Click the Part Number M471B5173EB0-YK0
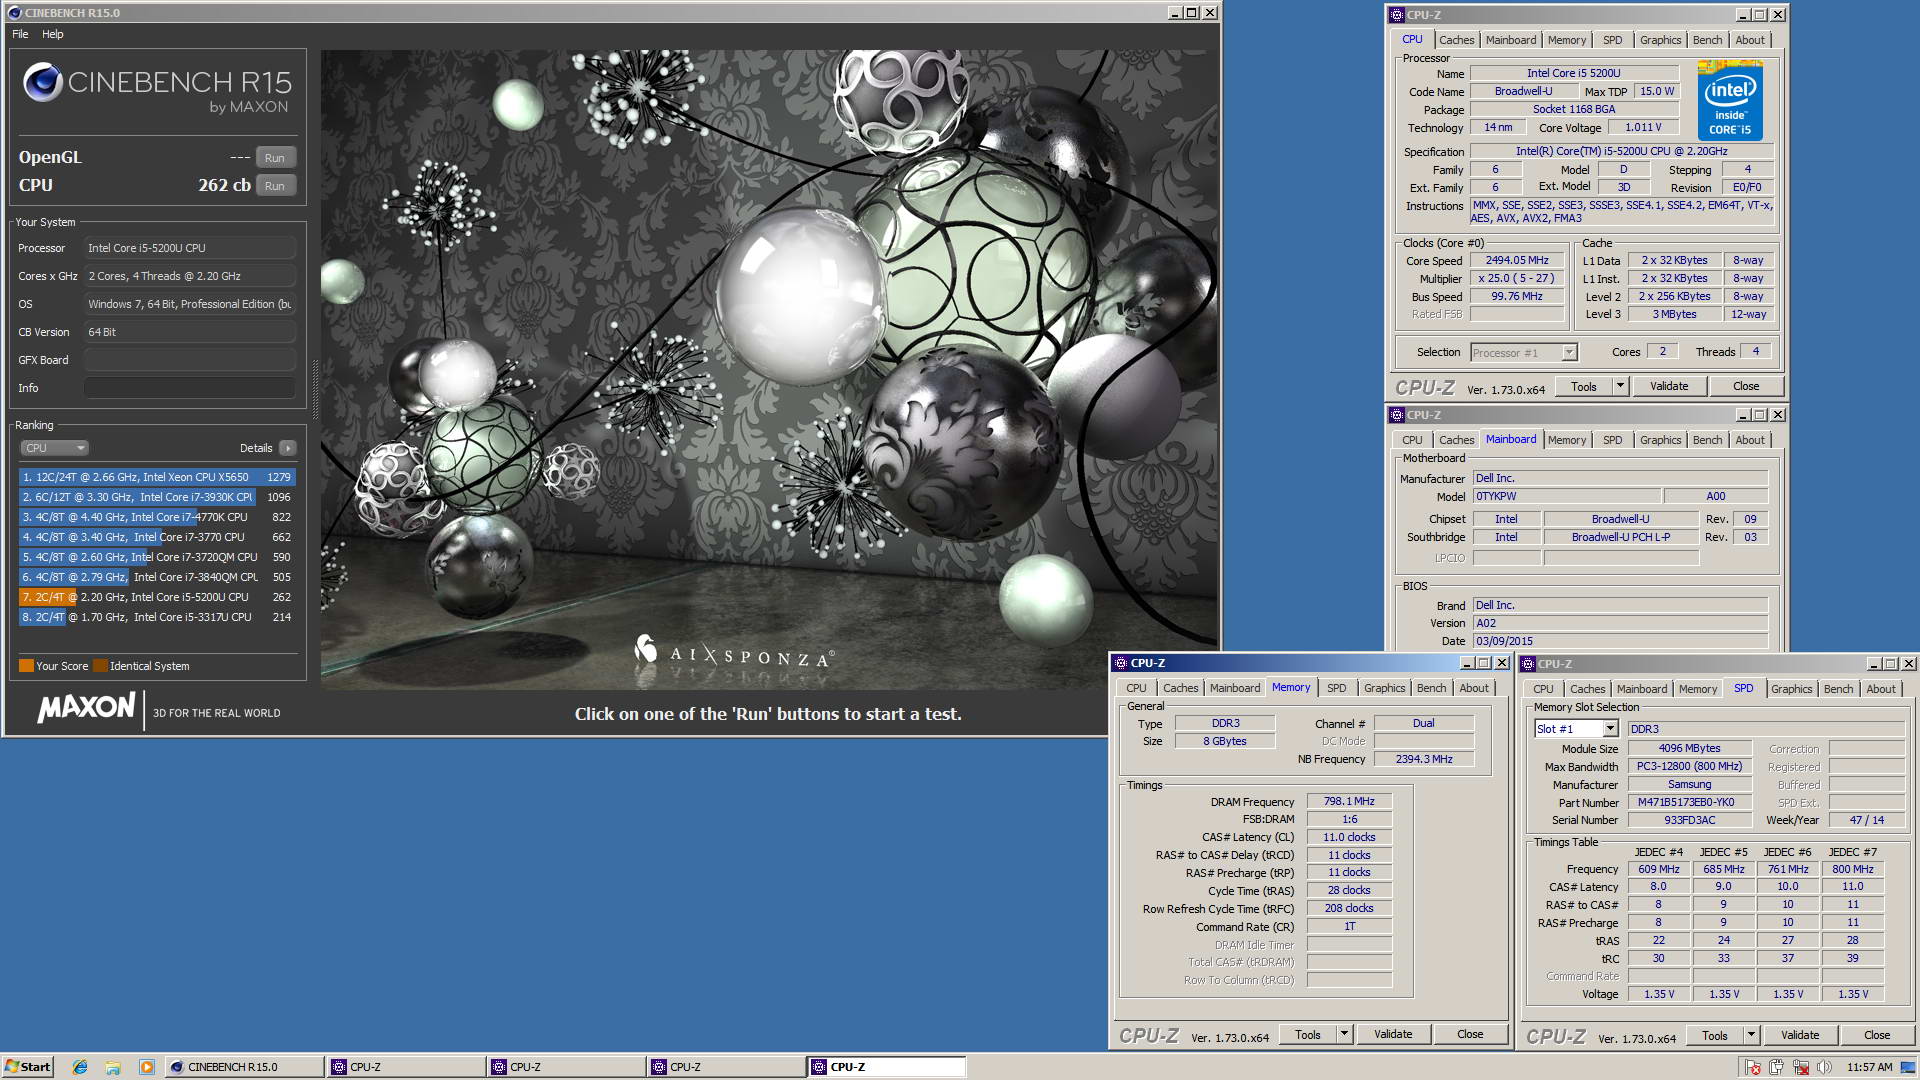1920x1080 pixels. (x=1689, y=802)
